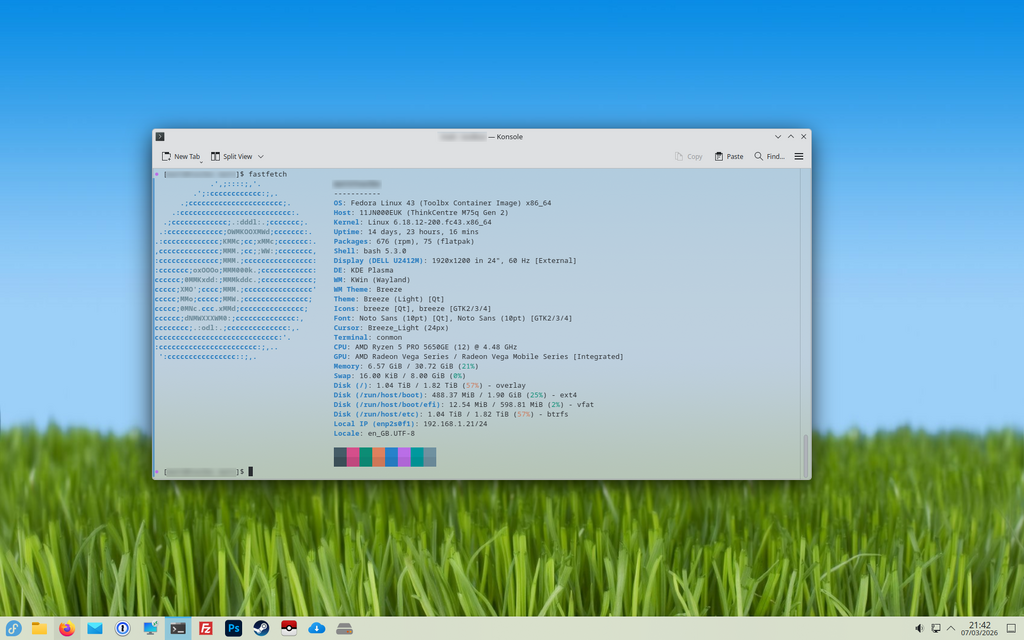
Task: Click the purple color block in fastfetch output
Action: click(x=404, y=456)
